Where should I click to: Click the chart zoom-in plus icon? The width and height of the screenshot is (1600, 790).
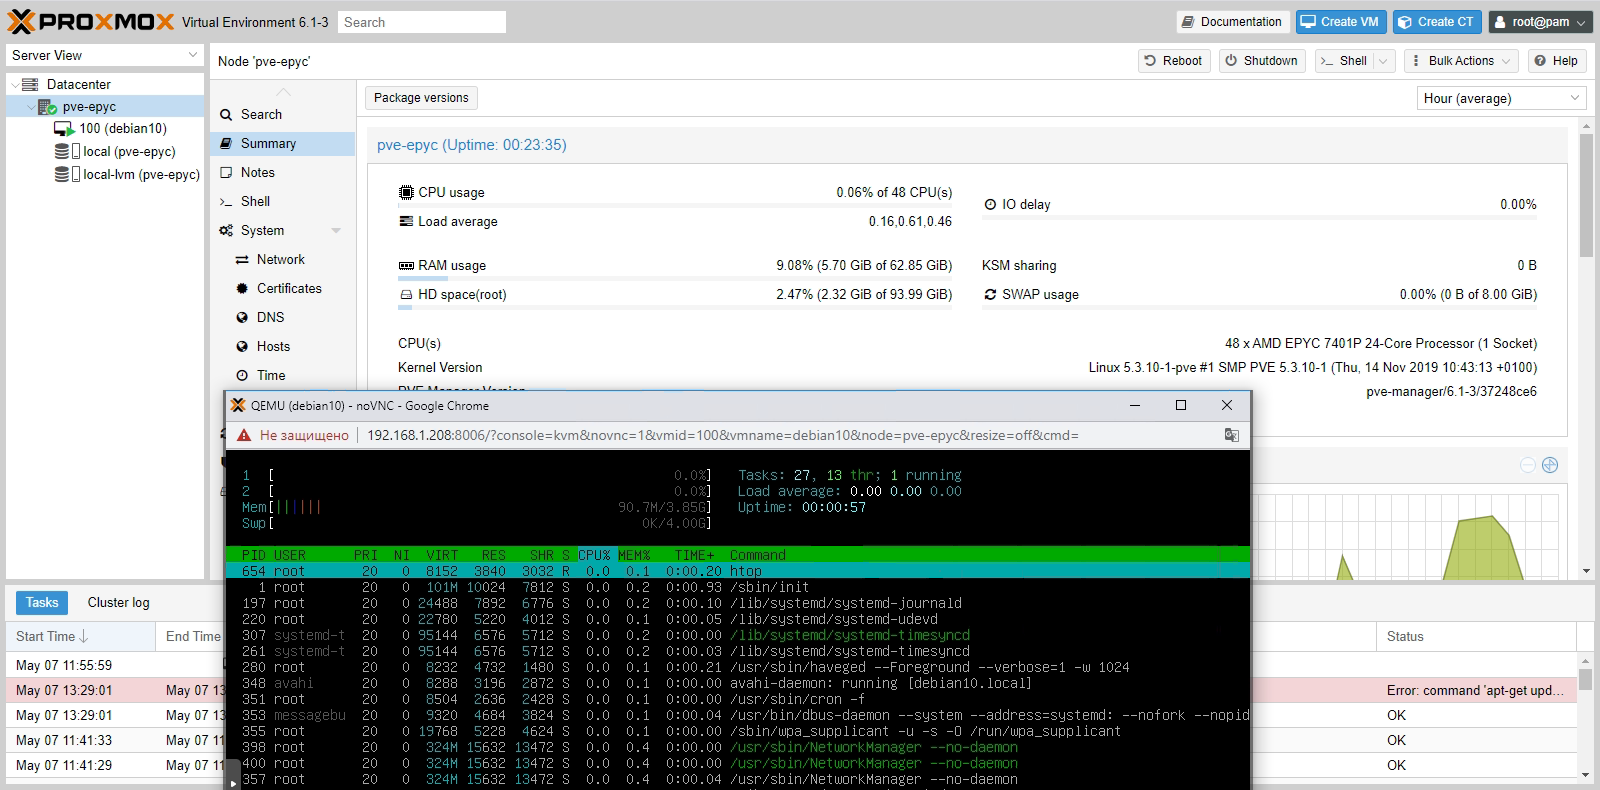[x=1550, y=465]
